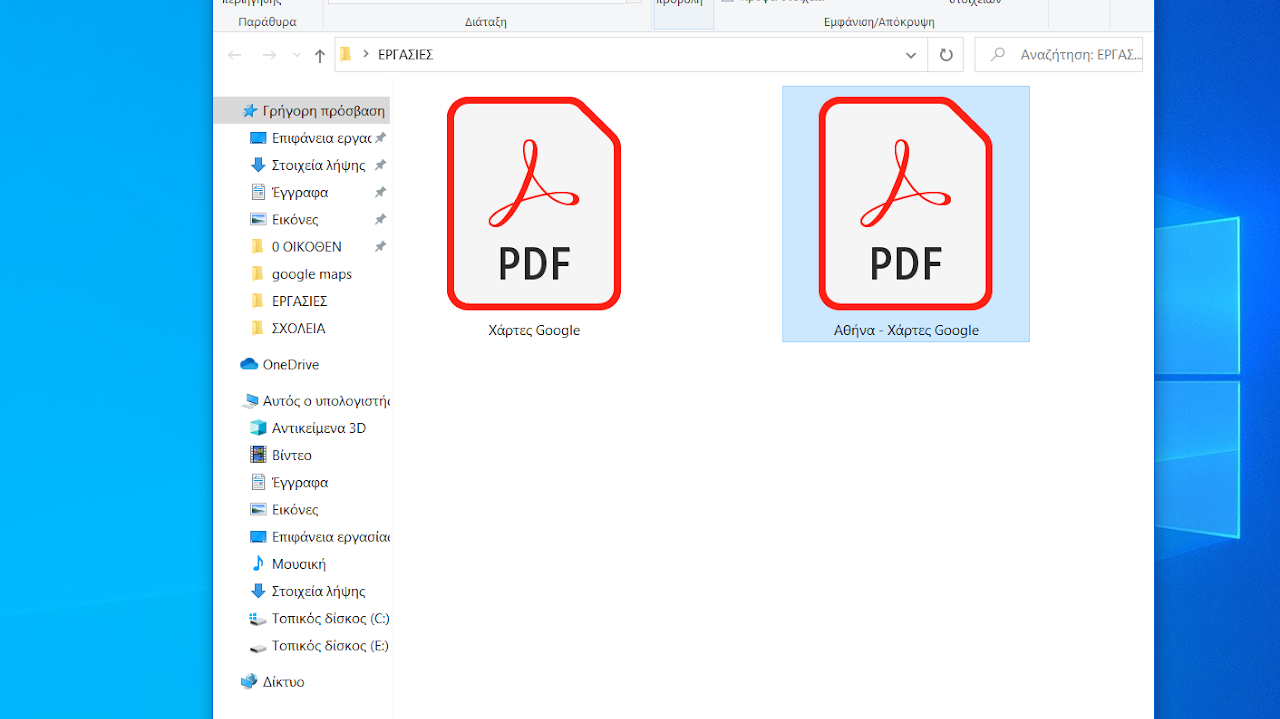
Task: Select ΕΡΓΑΣΙΕΣ folder in the sidebar
Action: [x=290, y=301]
